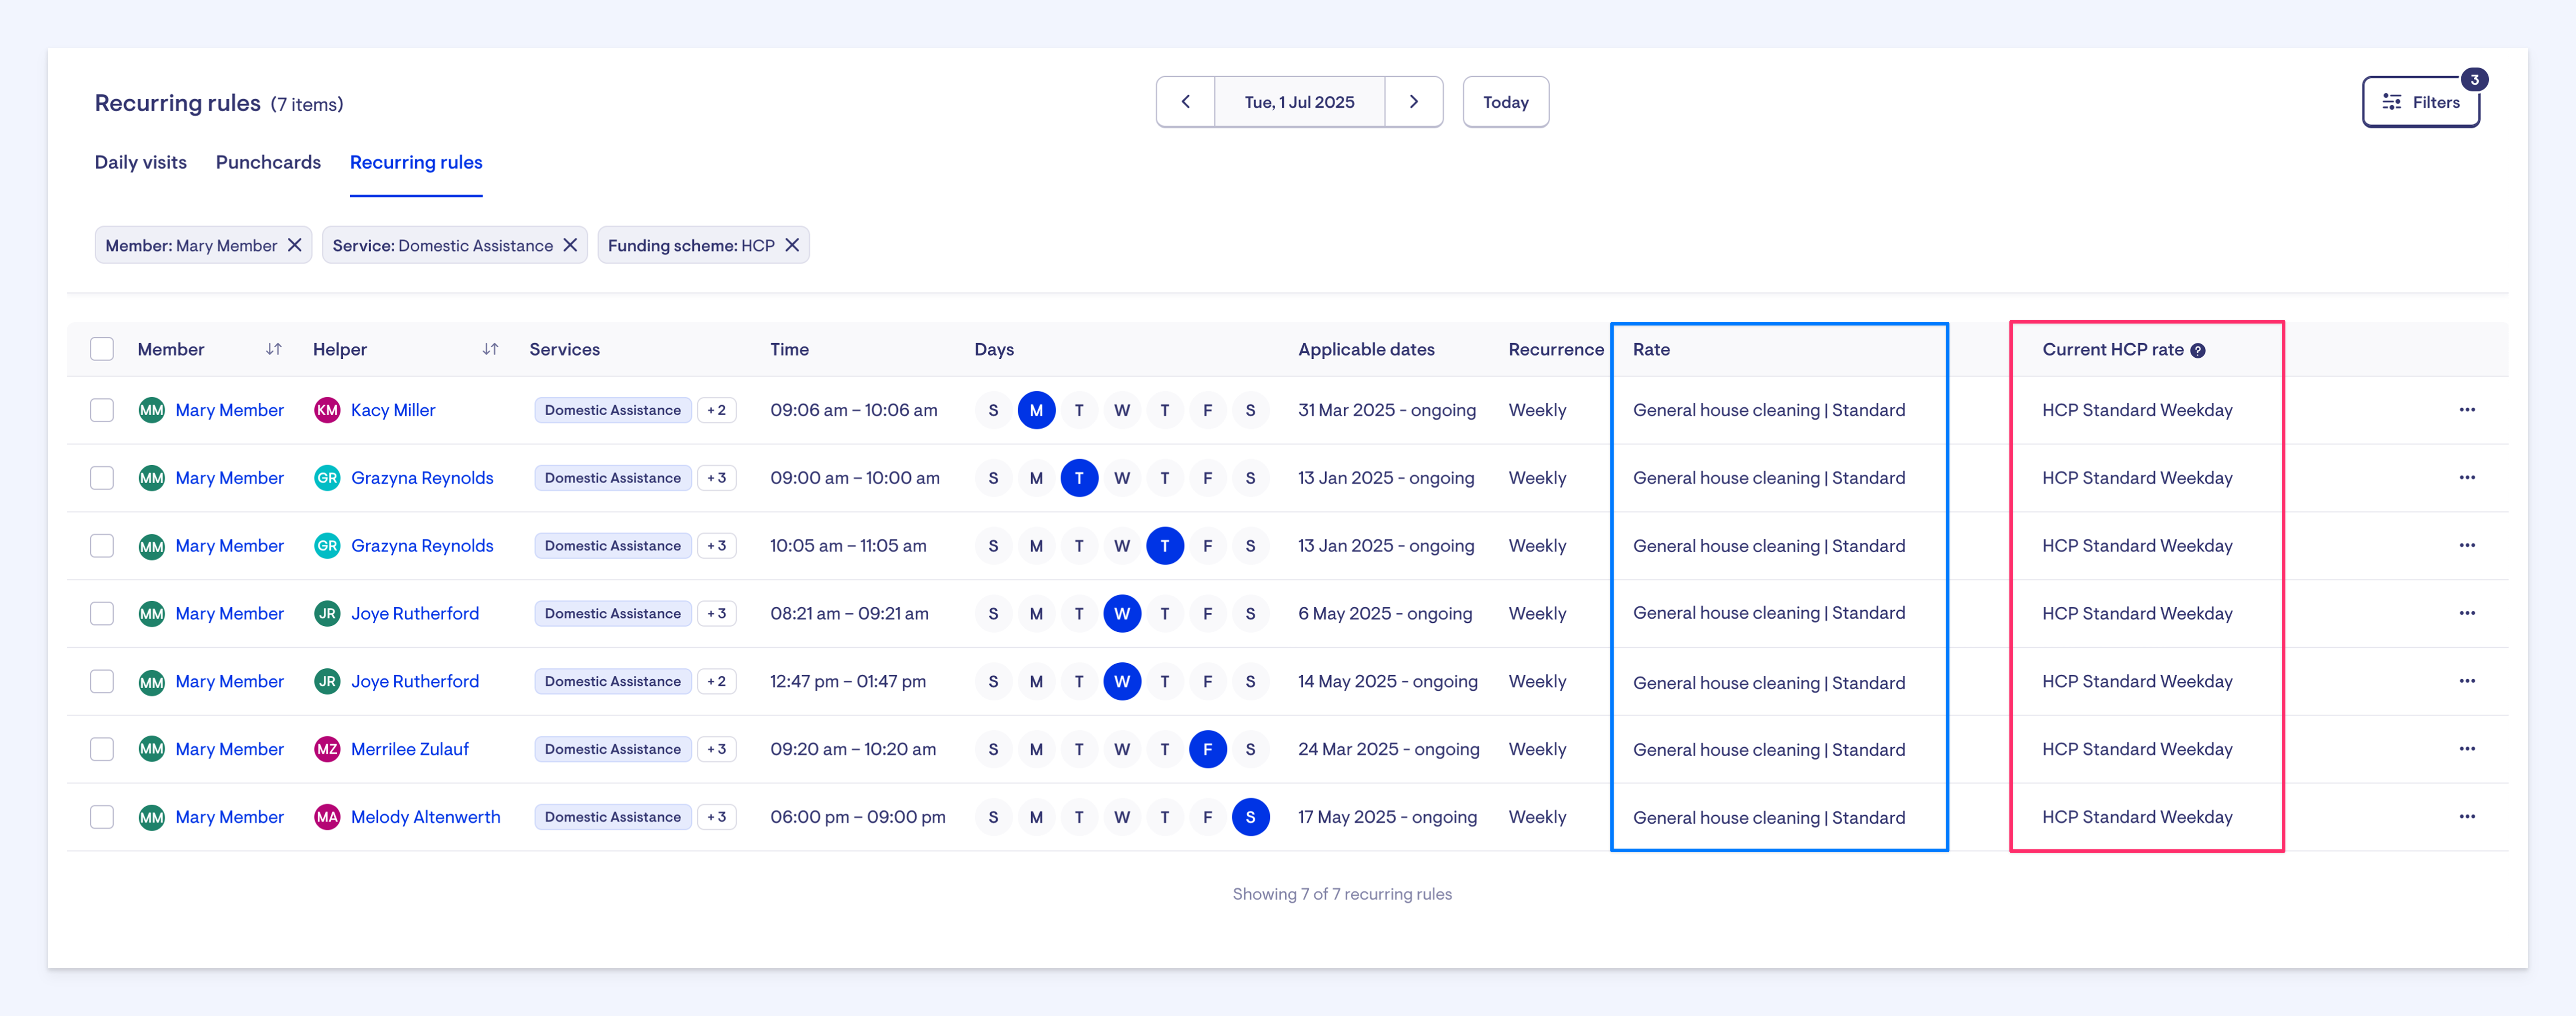
Task: Click the Domestic Assistance tag in Kacy Miller row
Action: point(613,410)
